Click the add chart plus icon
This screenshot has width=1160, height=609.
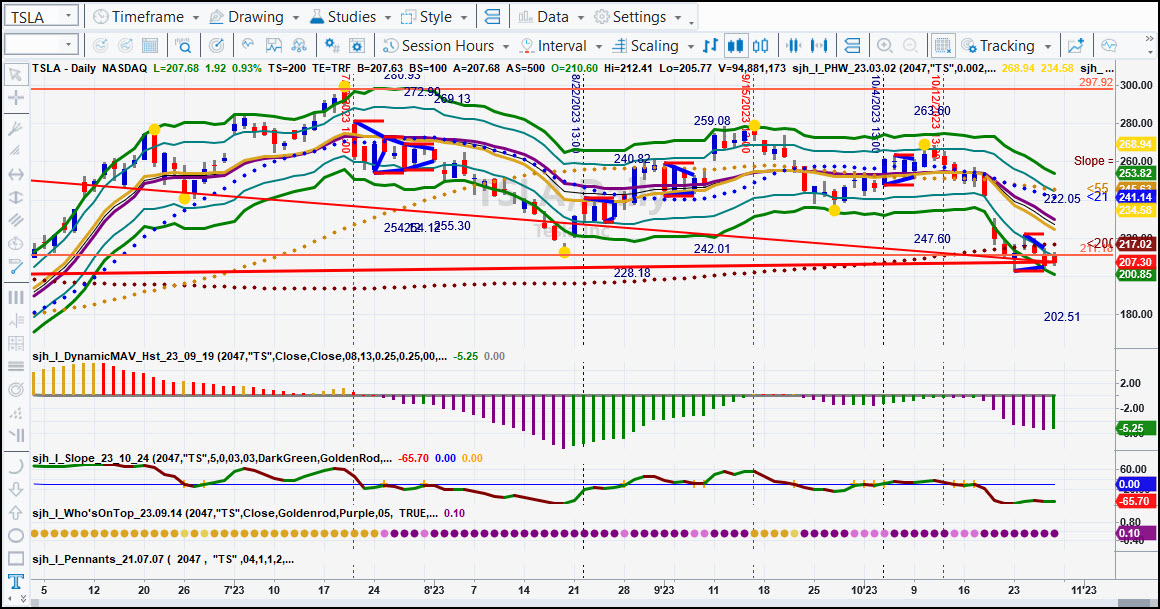tap(1076, 45)
